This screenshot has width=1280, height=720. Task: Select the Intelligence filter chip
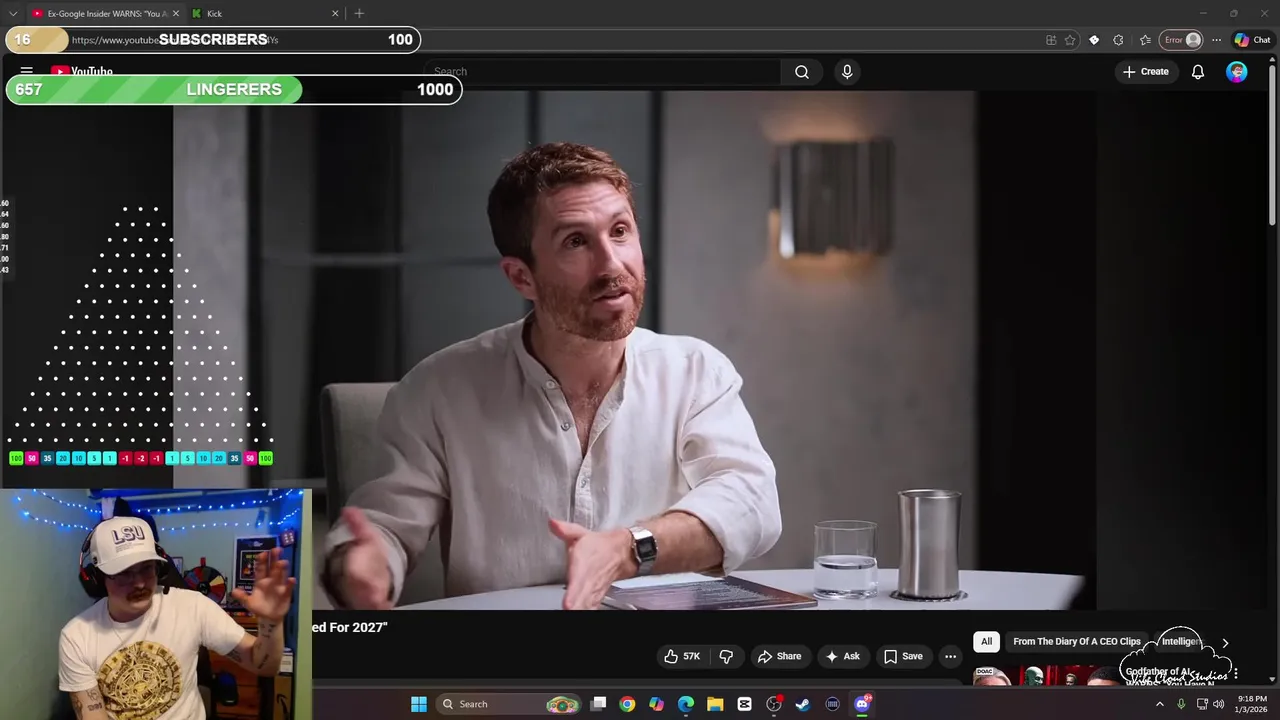pyautogui.click(x=1180, y=641)
